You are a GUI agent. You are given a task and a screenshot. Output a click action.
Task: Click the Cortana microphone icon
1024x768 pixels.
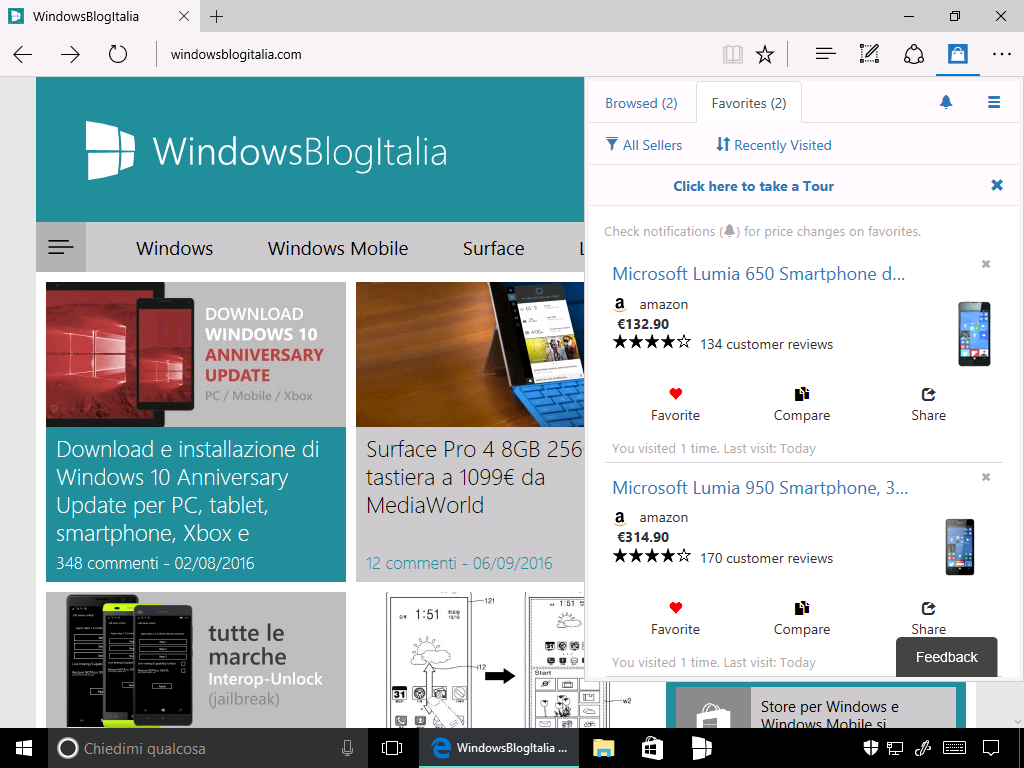click(x=347, y=748)
